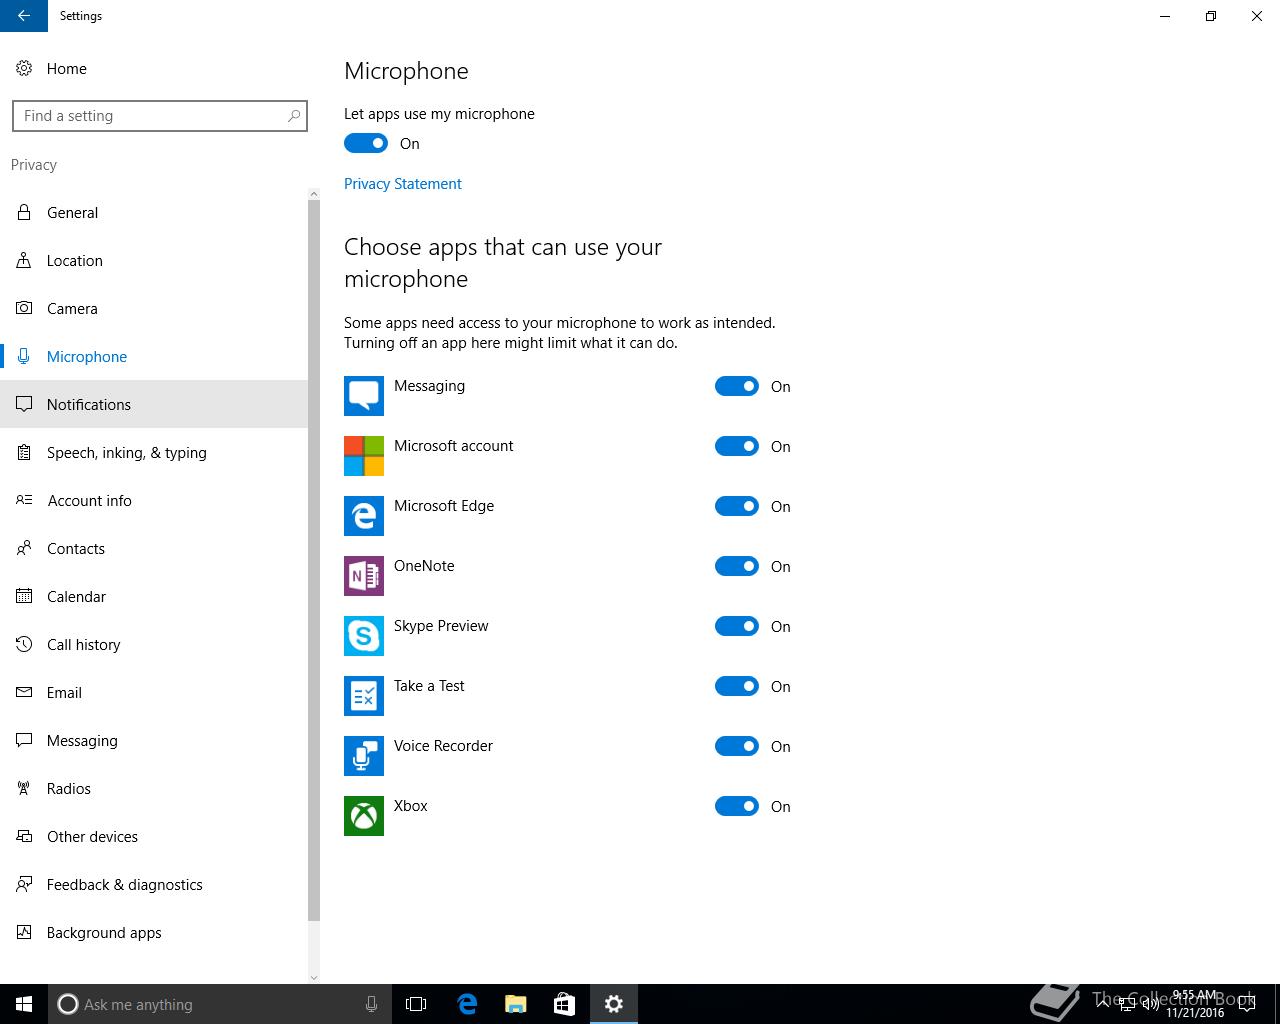Select Location in Privacy sidebar

(x=154, y=260)
